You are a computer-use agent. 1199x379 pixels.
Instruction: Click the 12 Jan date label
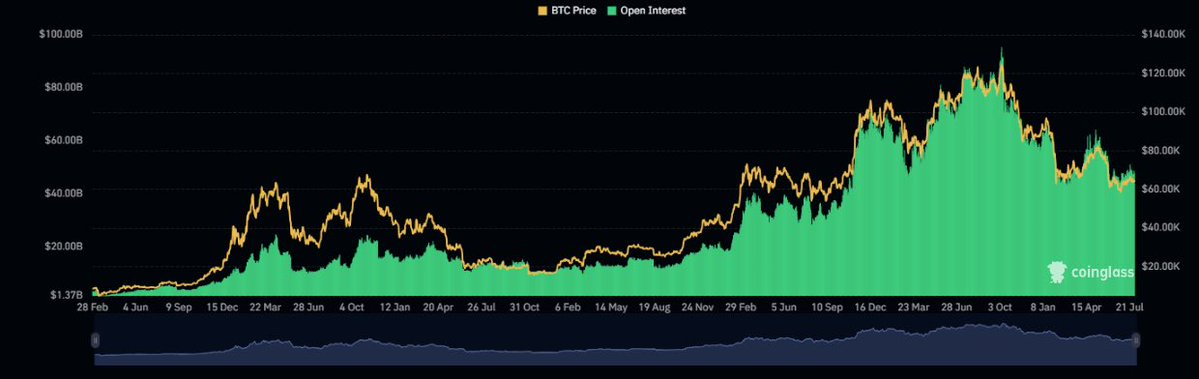[395, 307]
